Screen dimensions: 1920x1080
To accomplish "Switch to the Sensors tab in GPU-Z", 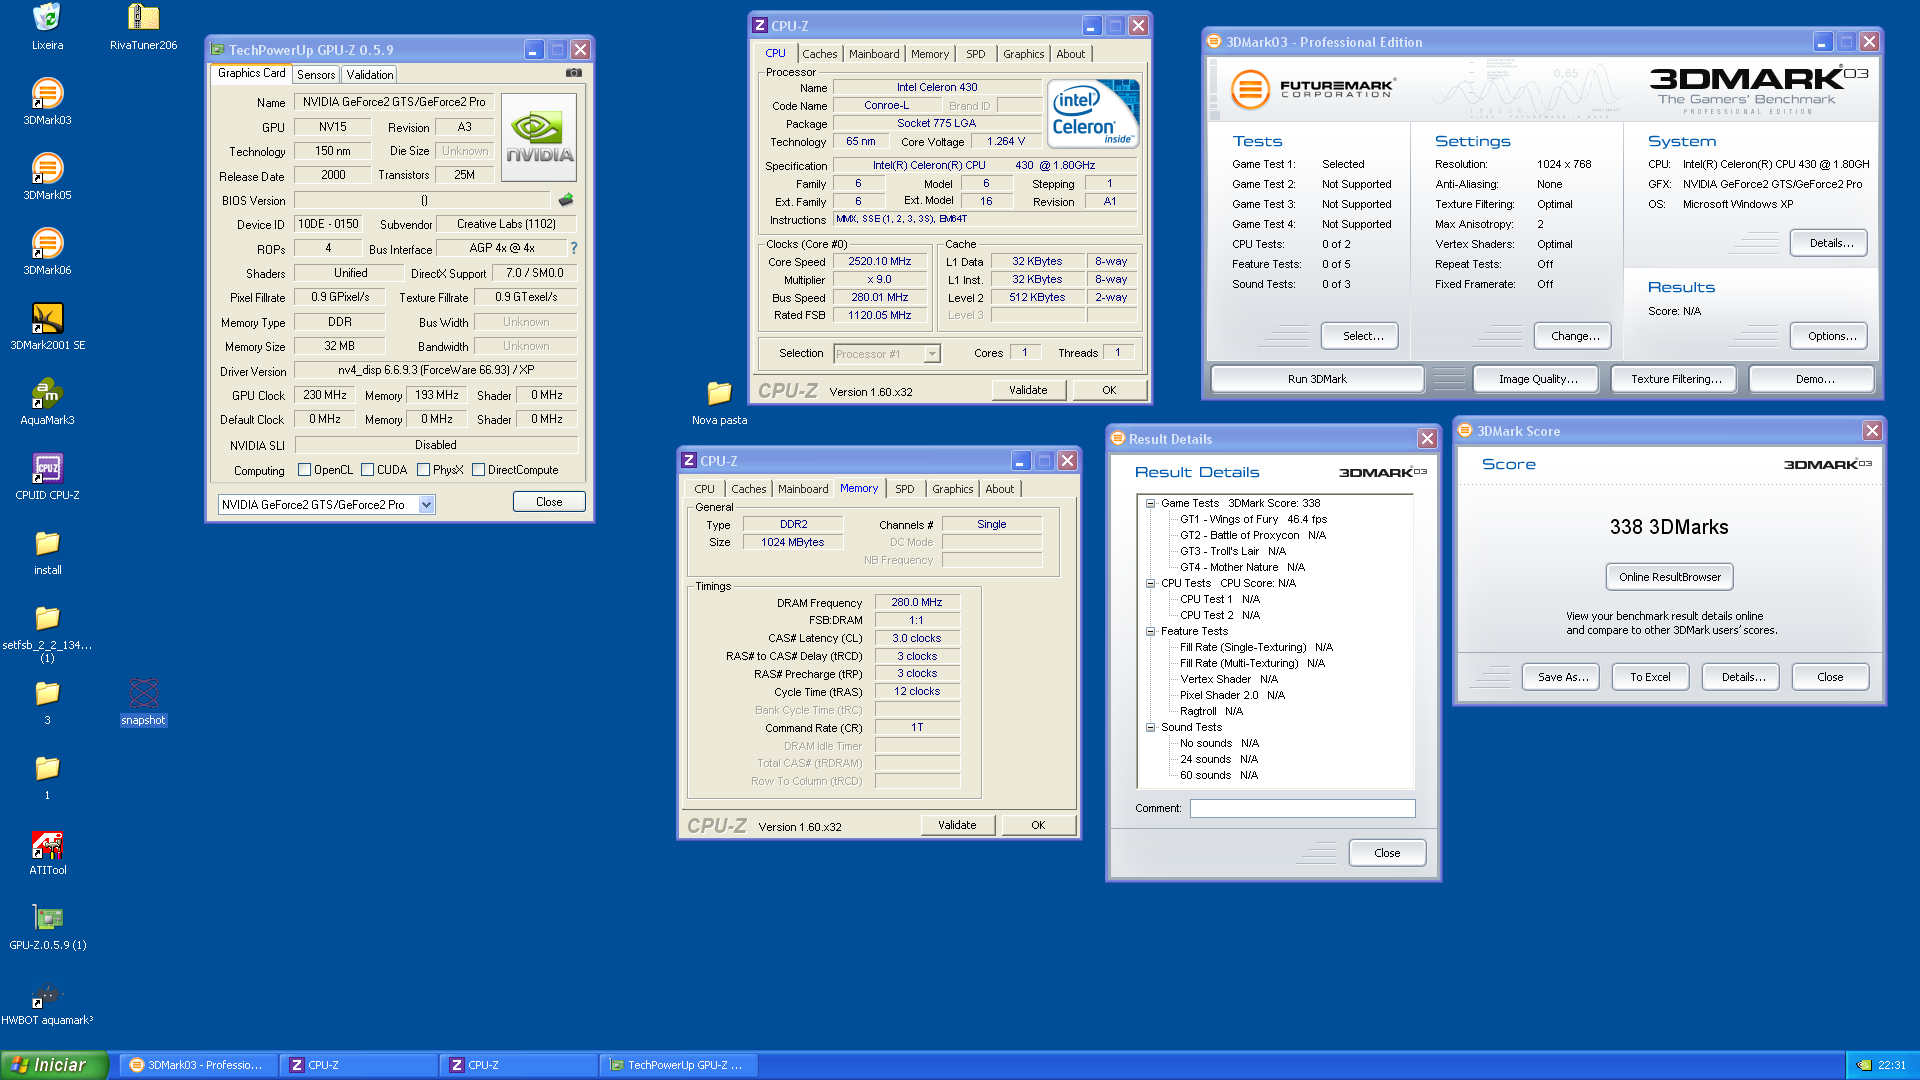I will pyautogui.click(x=316, y=75).
